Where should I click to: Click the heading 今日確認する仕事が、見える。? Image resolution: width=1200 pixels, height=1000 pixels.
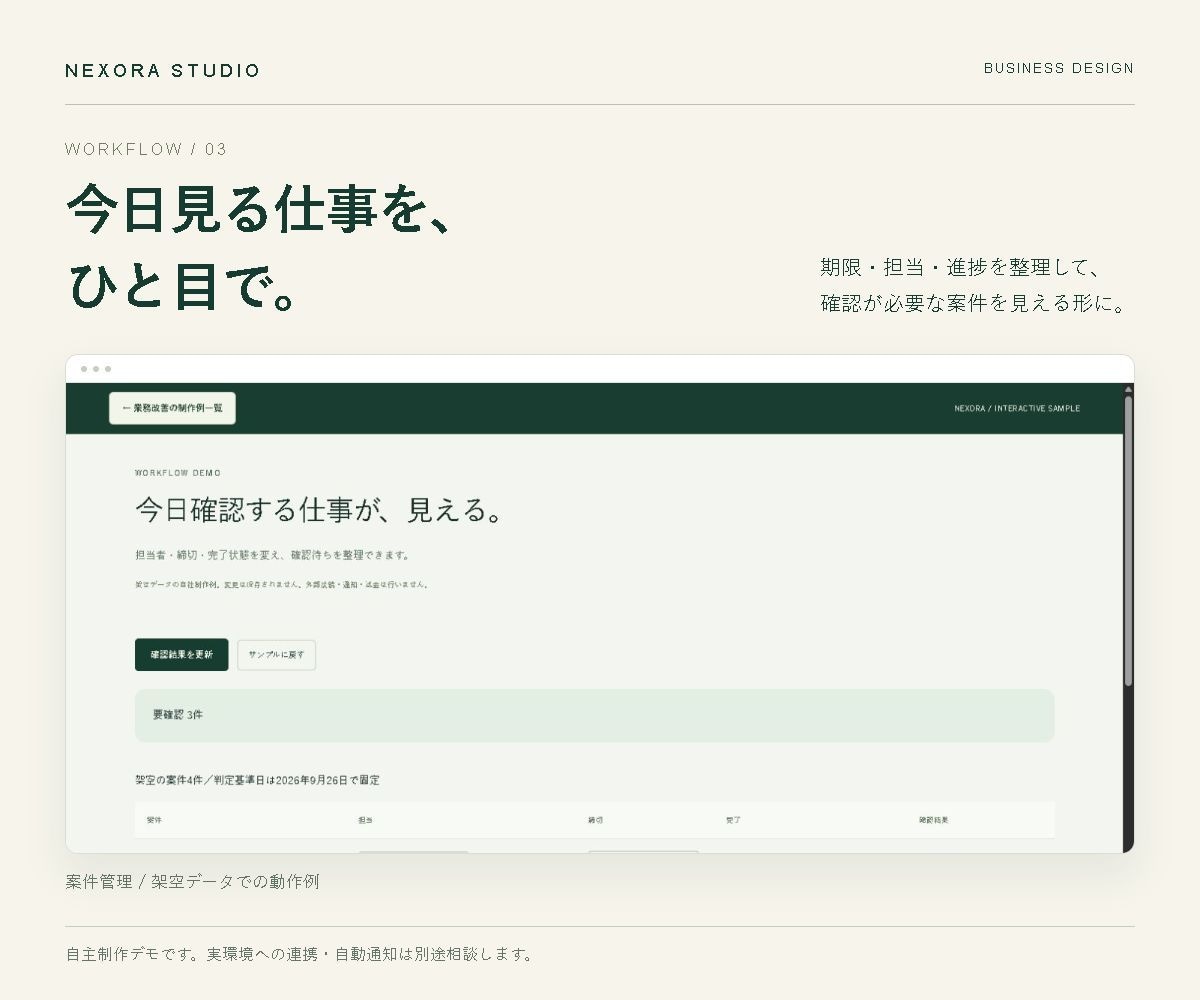(320, 510)
